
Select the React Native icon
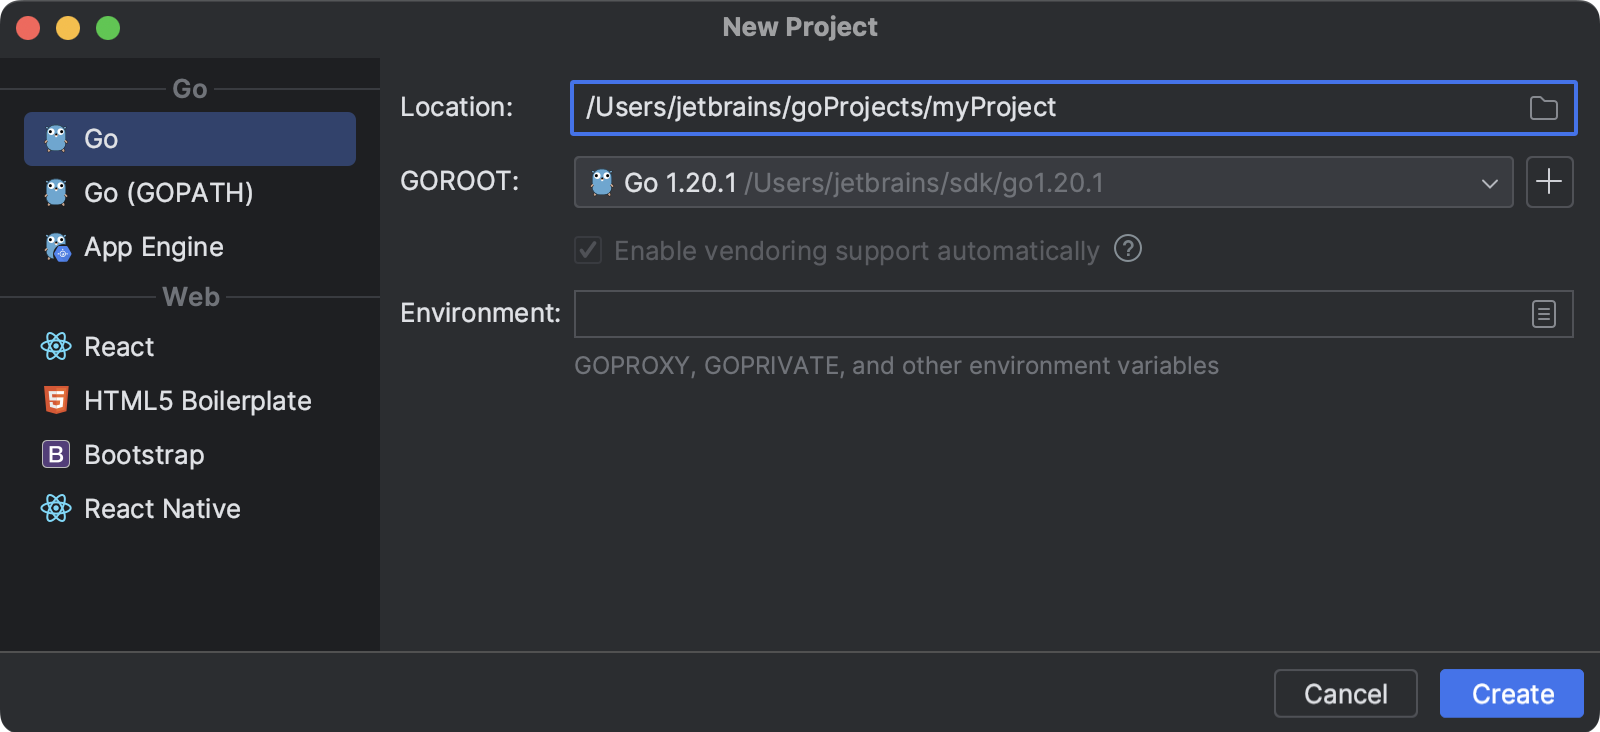(57, 509)
